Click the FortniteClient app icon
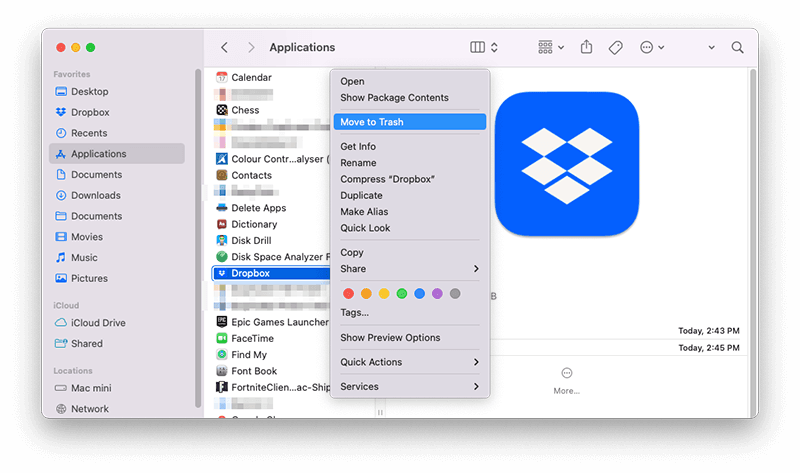The image size is (800, 473). pos(221,387)
